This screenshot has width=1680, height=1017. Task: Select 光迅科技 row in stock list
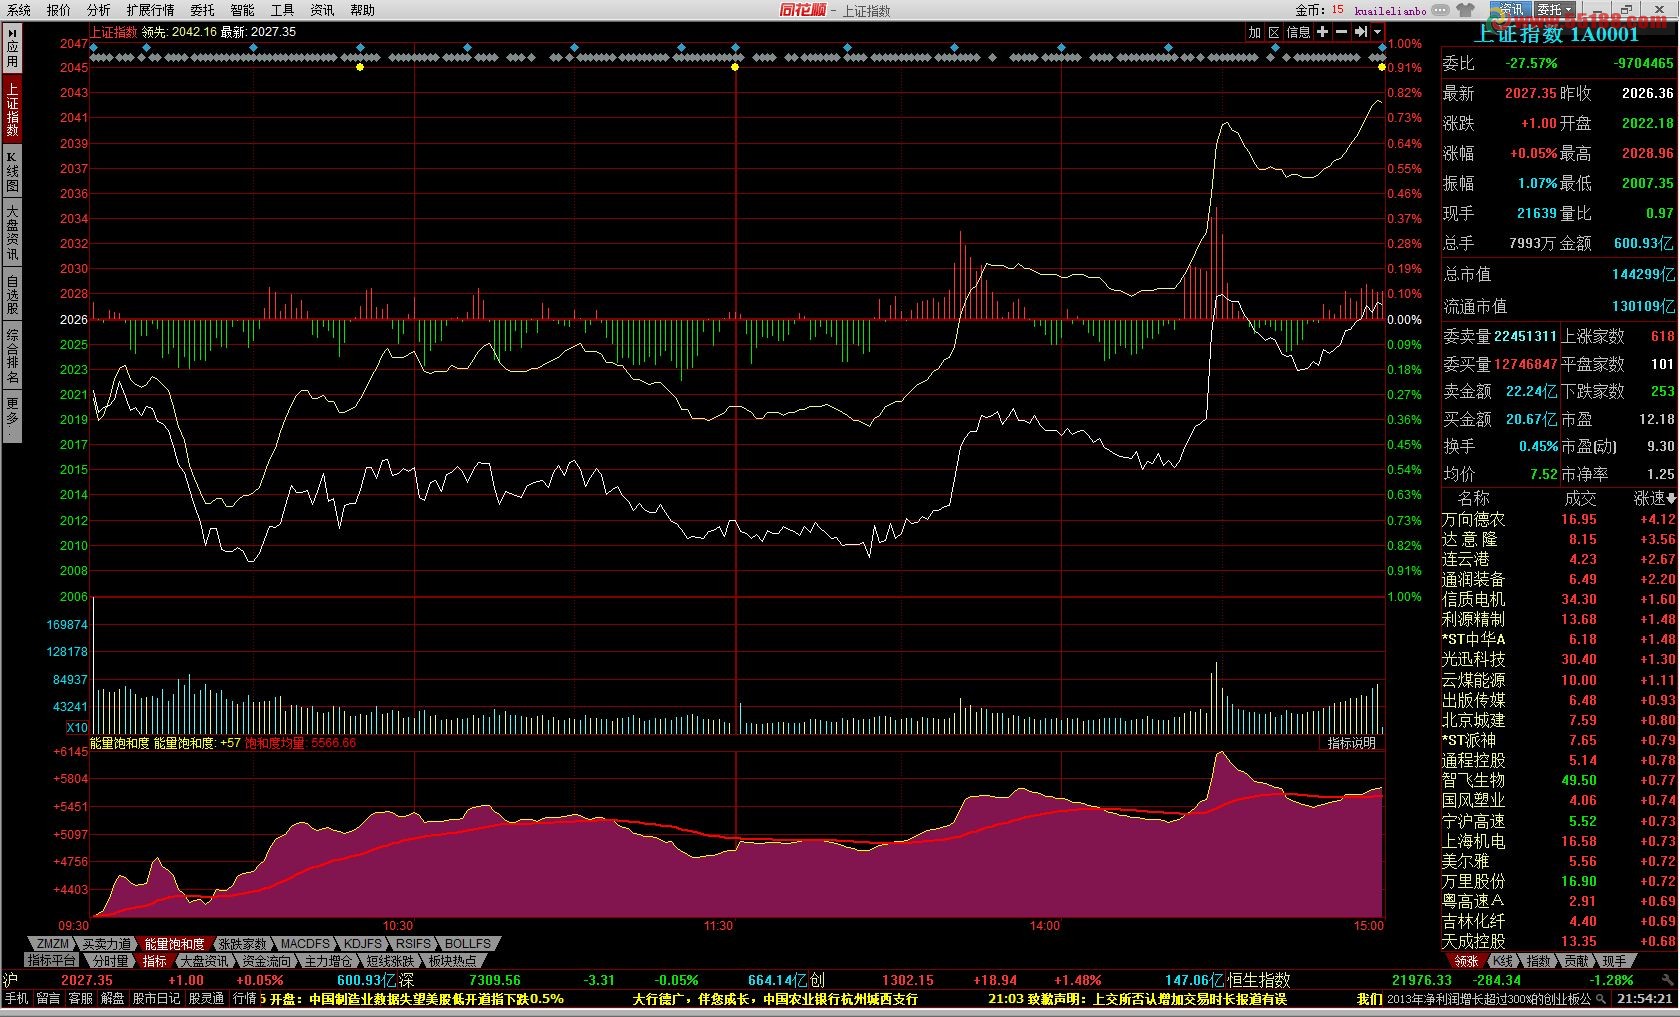click(1559, 659)
